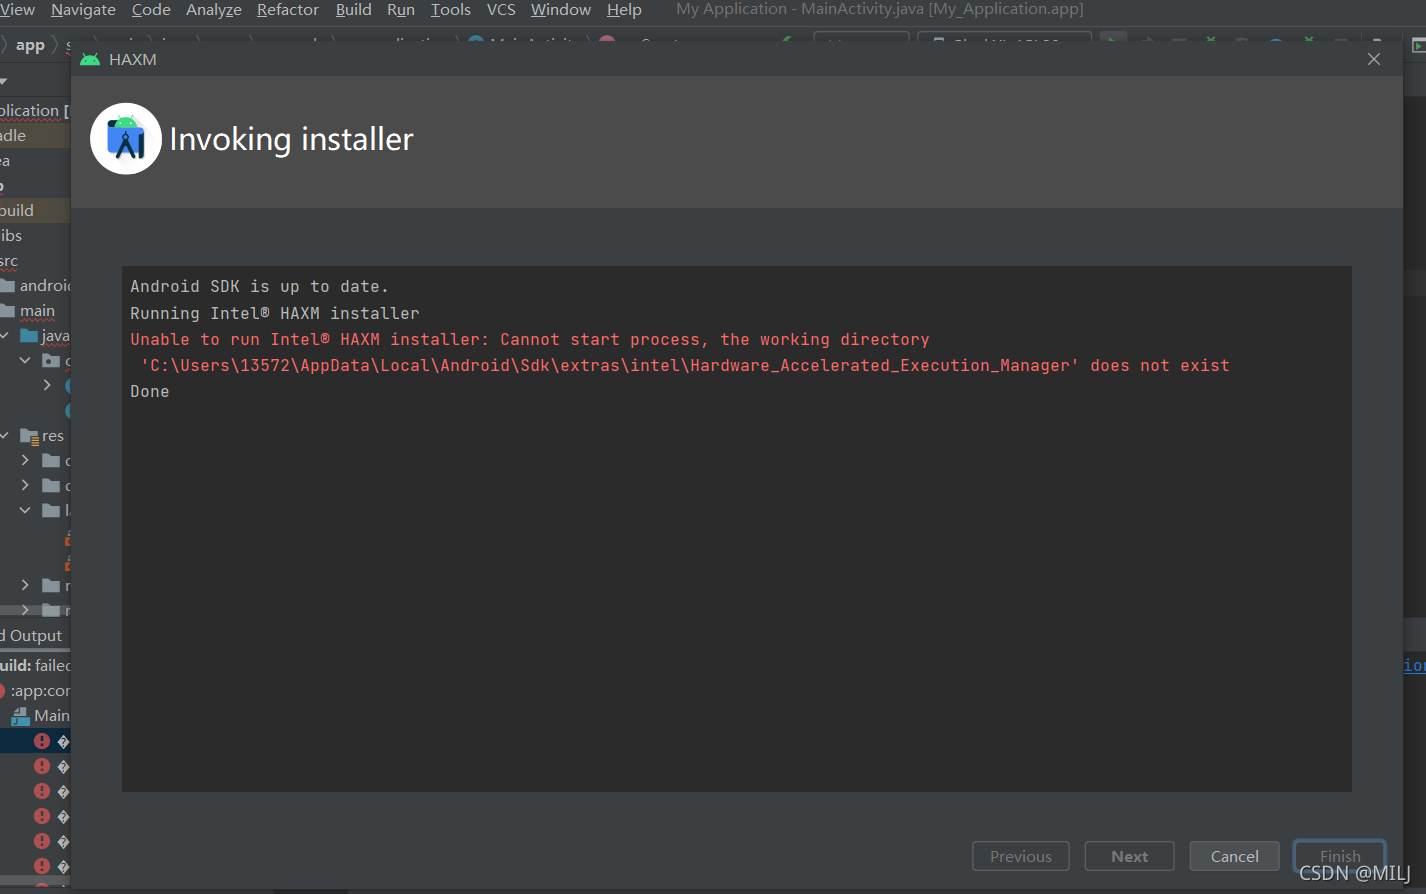Open the Build menu
Viewport: 1426px width, 894px height.
(x=353, y=10)
